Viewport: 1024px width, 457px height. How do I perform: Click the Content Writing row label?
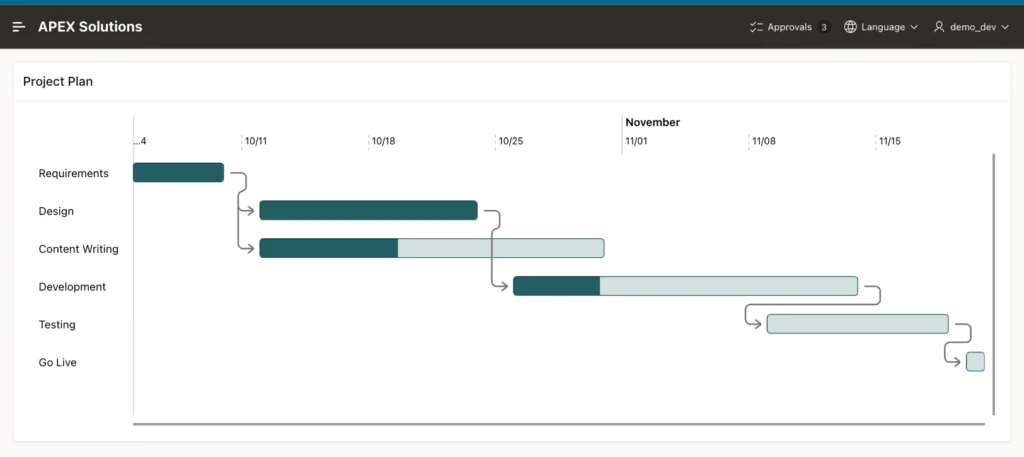[78, 249]
